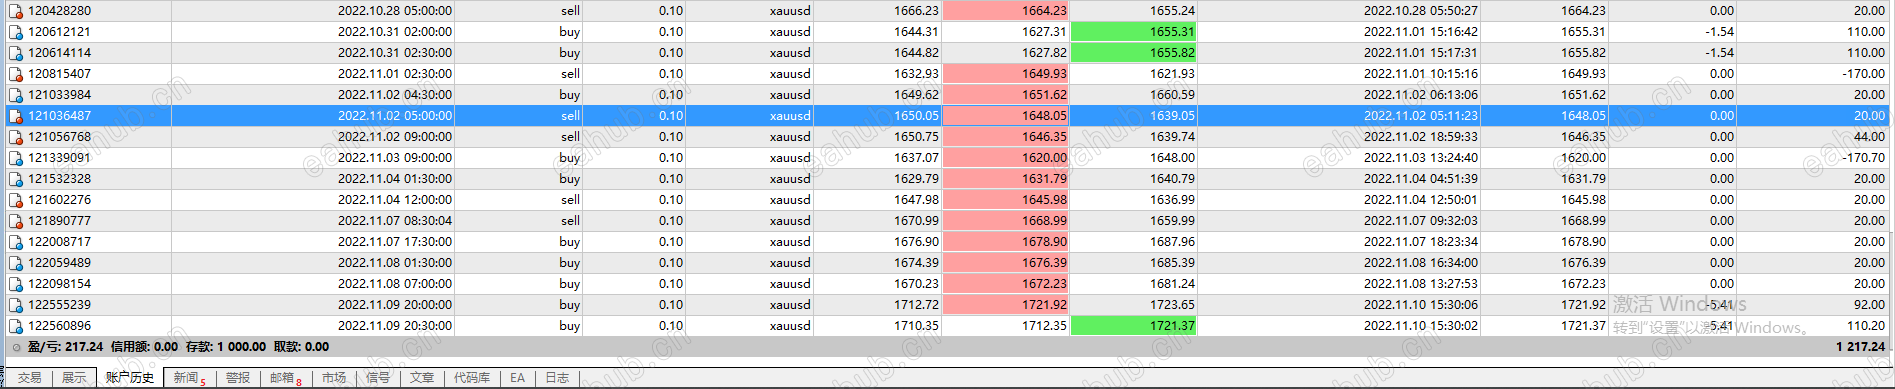
Task: Click open price 1710.35
Action: [x=916, y=326]
